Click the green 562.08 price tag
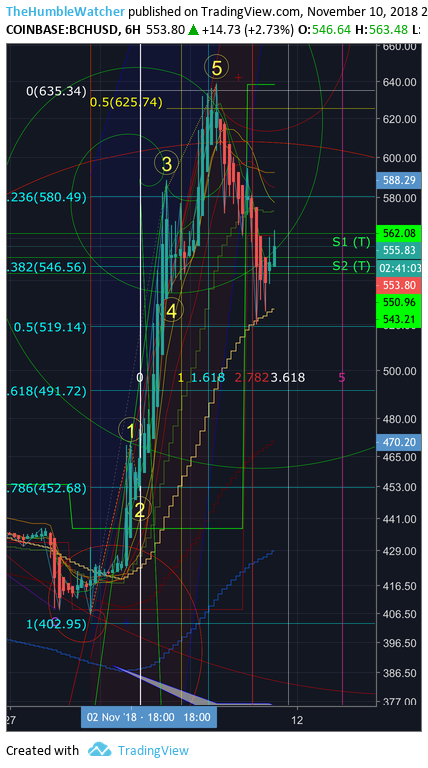Viewport: 428px width, 768px height. pyautogui.click(x=399, y=233)
